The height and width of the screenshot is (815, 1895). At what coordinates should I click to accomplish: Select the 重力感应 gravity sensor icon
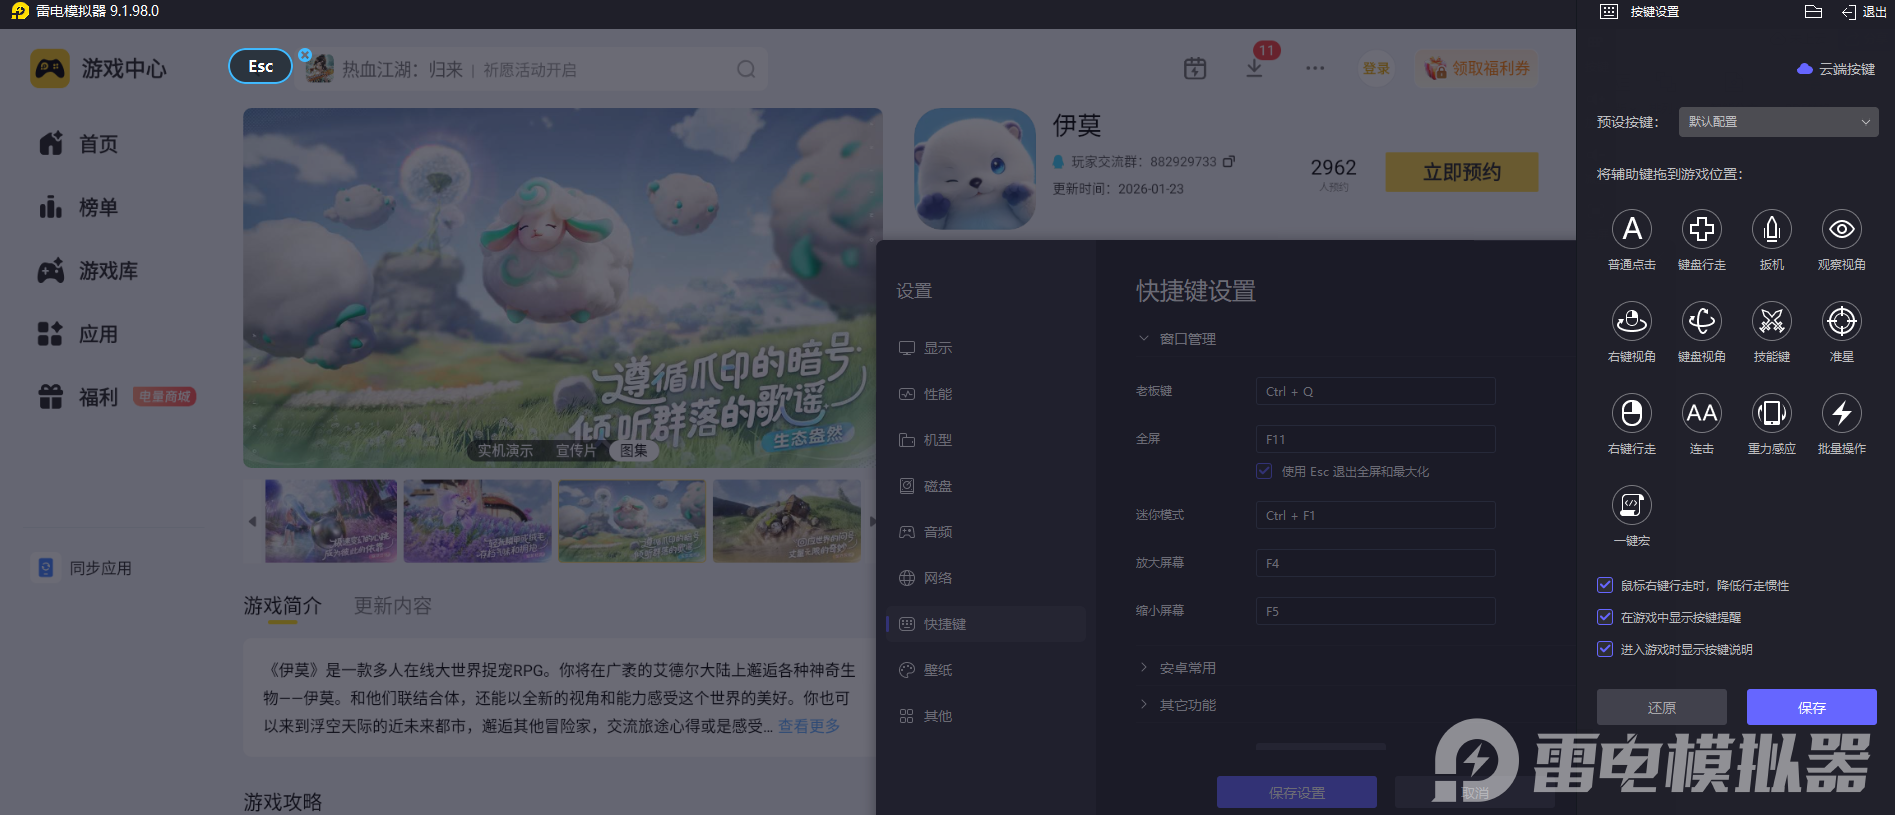coord(1772,413)
